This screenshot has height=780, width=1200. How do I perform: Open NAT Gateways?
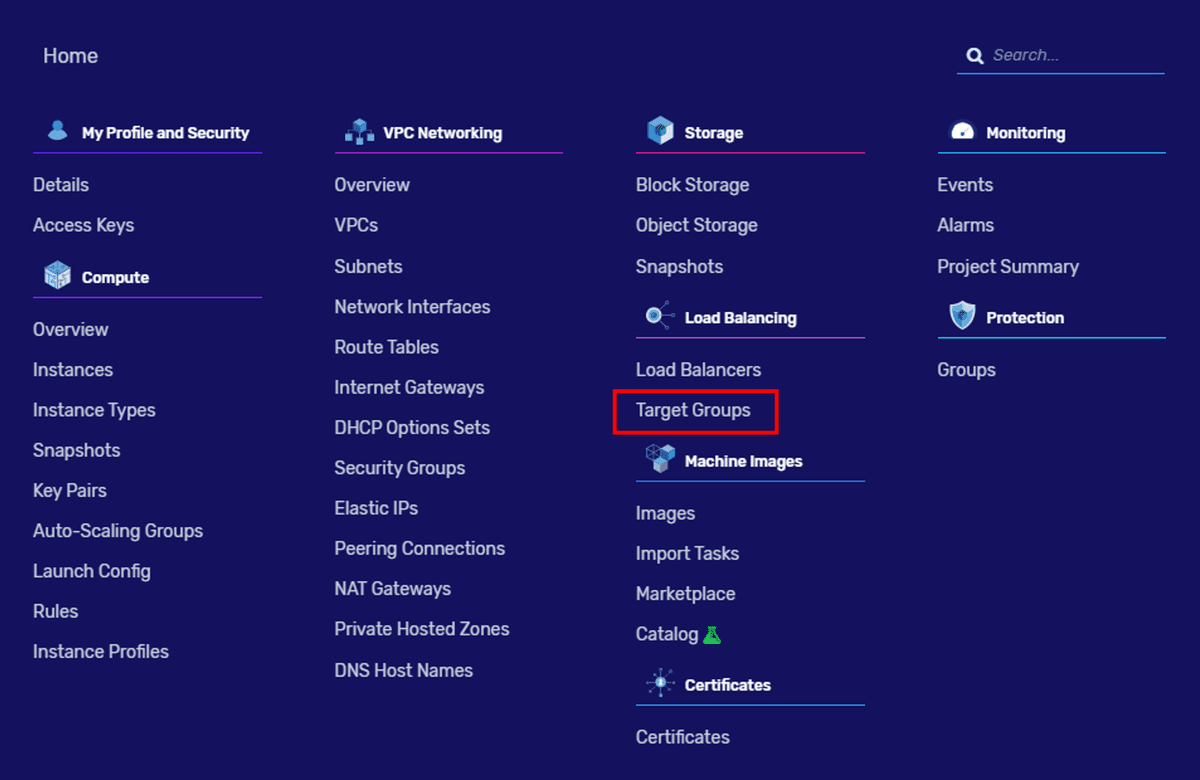pos(393,589)
